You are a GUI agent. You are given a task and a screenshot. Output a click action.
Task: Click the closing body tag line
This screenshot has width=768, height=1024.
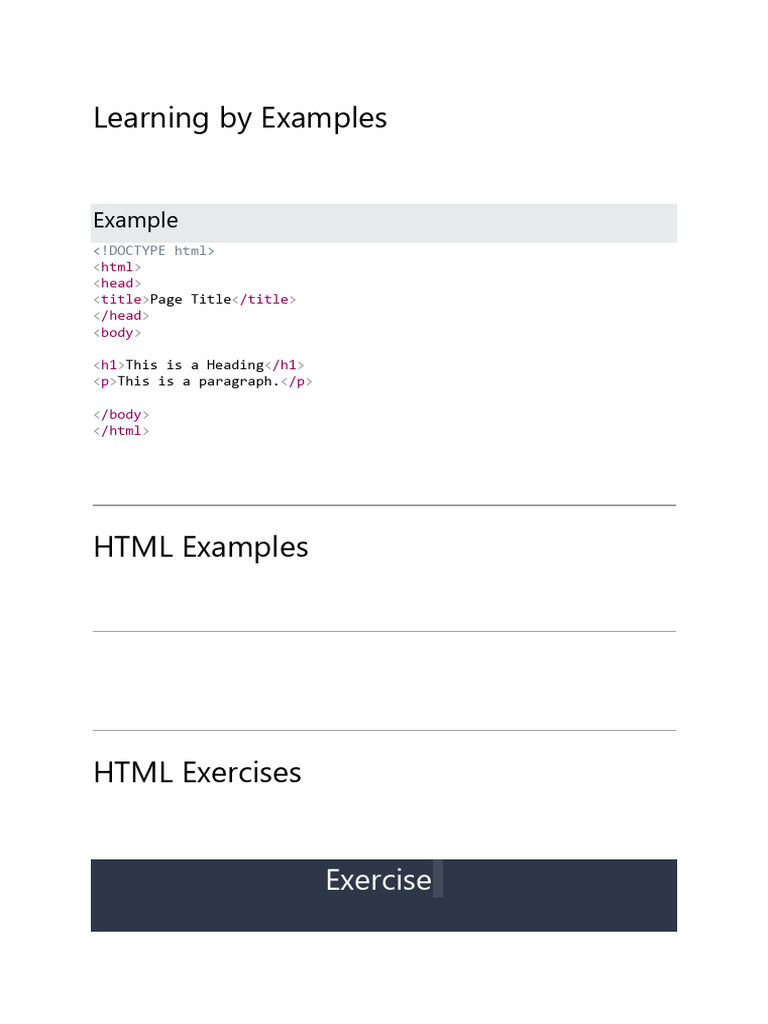121,414
